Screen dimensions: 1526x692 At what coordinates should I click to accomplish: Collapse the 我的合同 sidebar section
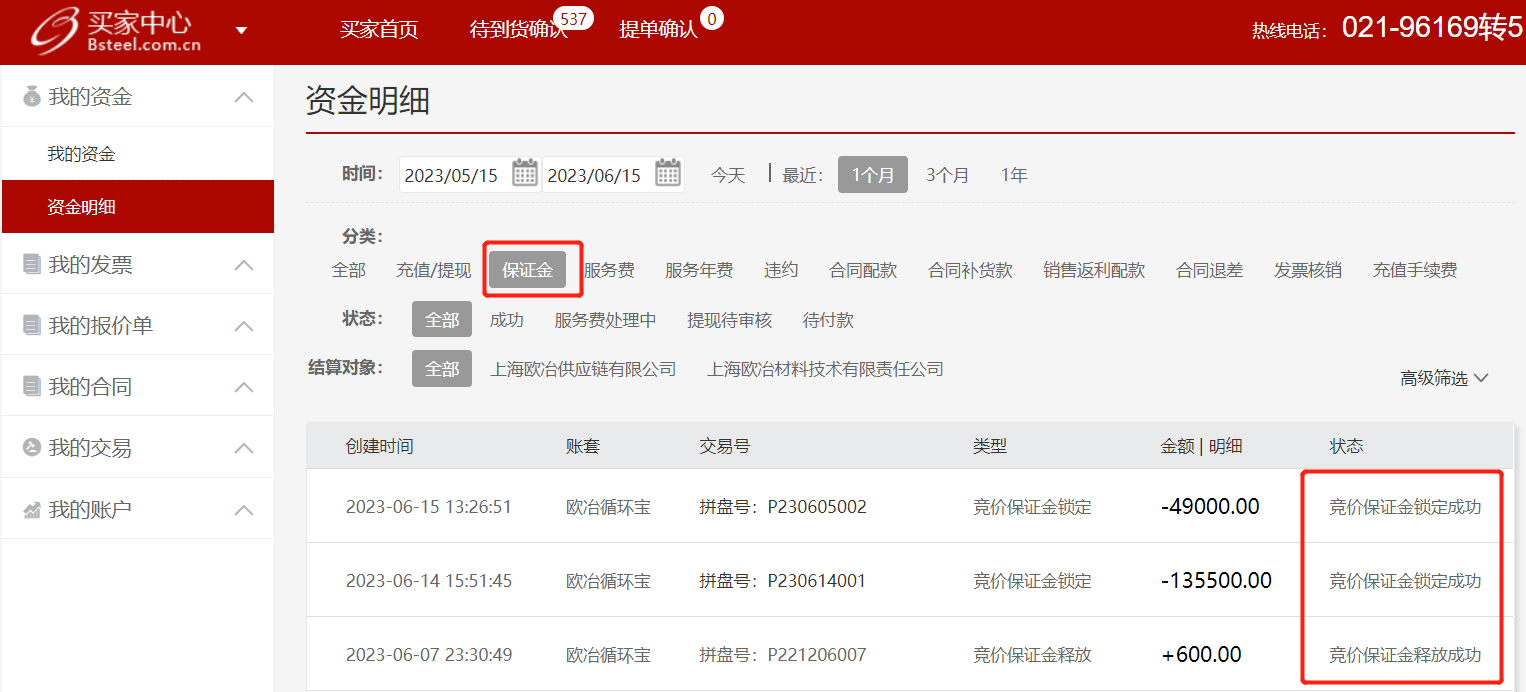[x=243, y=387]
